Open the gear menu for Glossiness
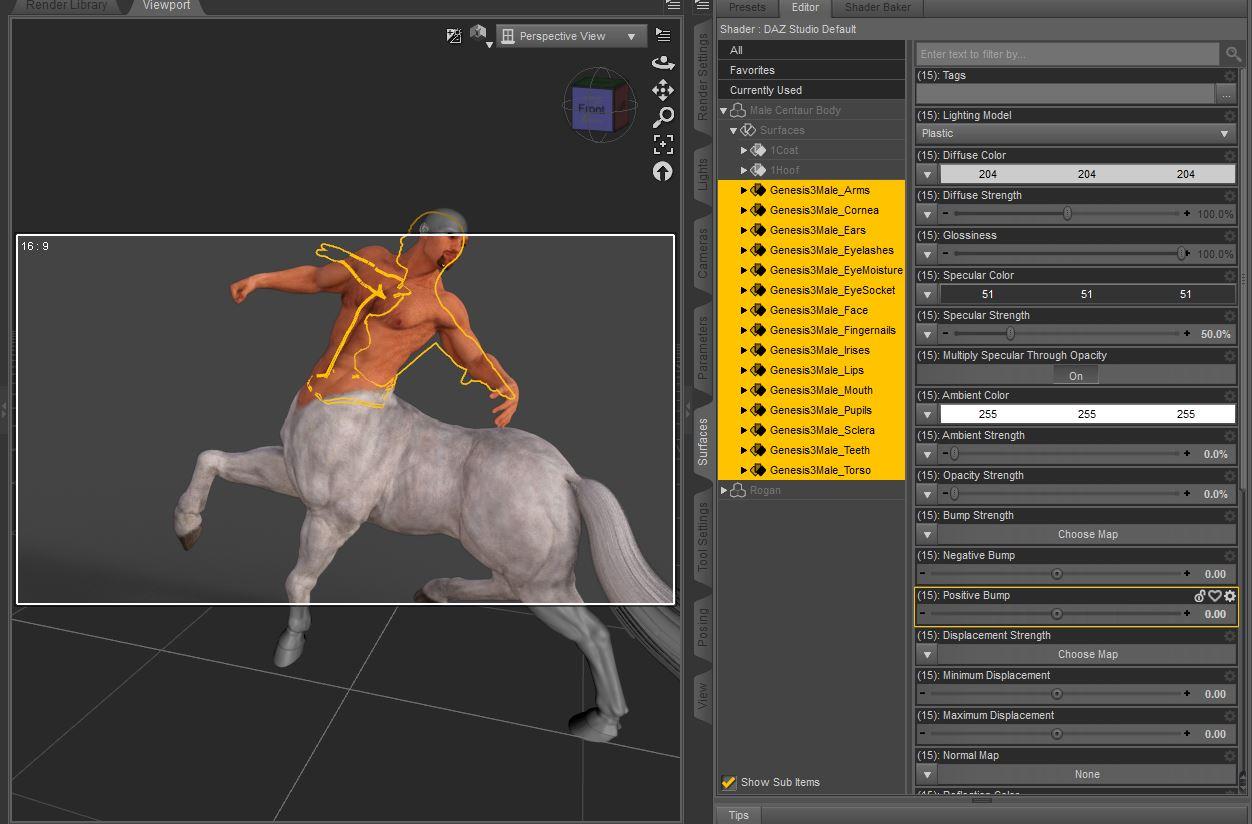 click(x=1230, y=236)
